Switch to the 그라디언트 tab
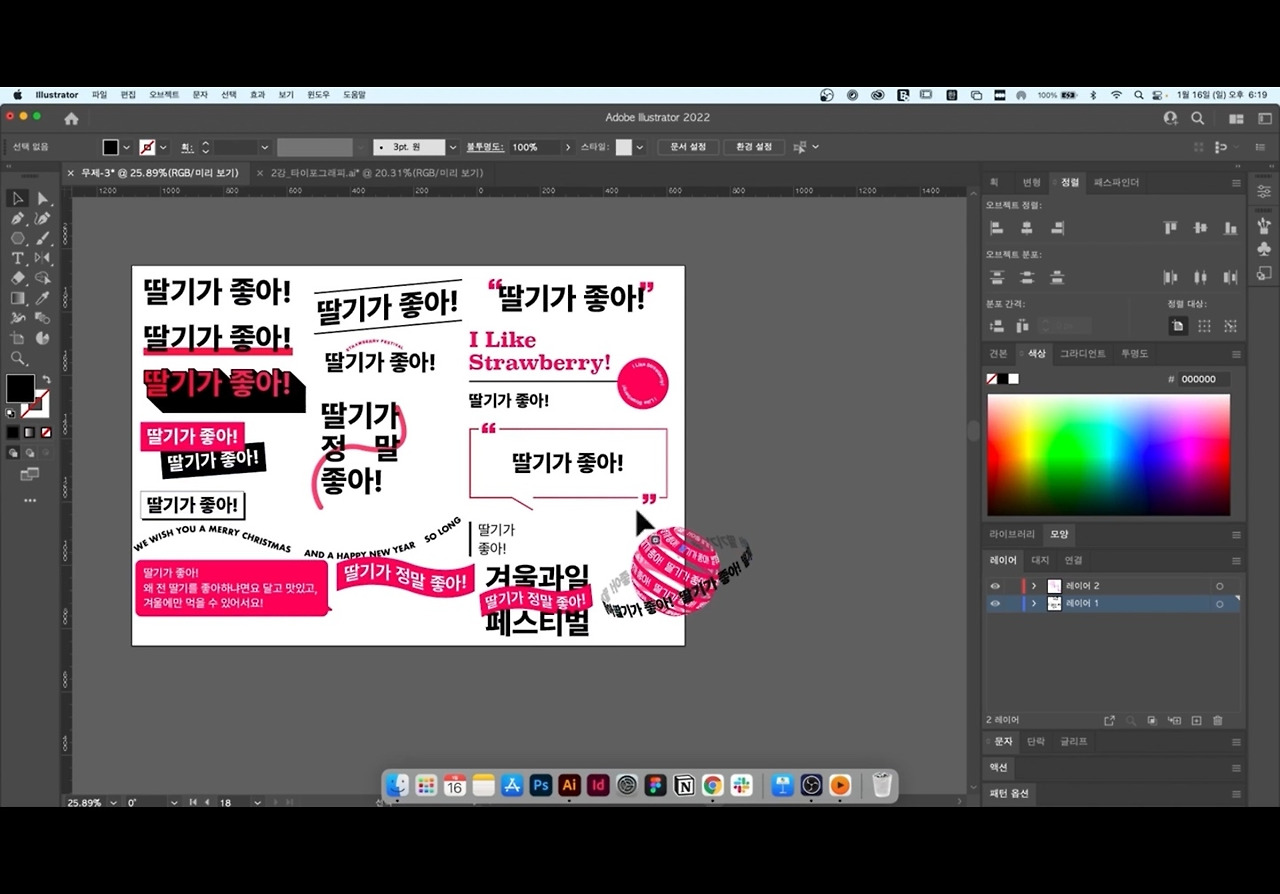This screenshot has height=894, width=1280. 1083,354
